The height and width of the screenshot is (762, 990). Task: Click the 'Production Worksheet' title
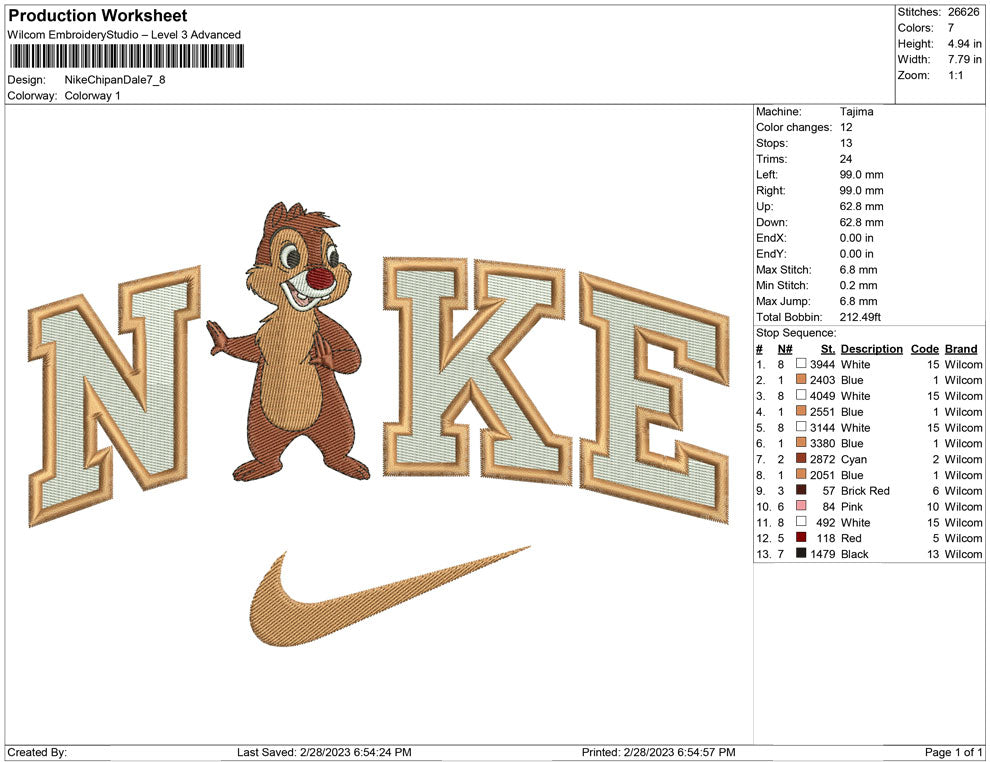[98, 16]
